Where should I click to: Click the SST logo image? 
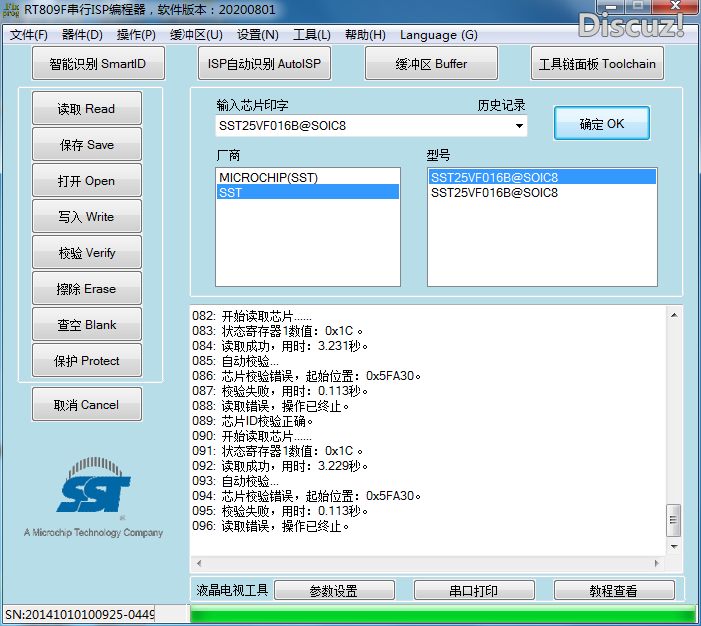click(x=94, y=492)
